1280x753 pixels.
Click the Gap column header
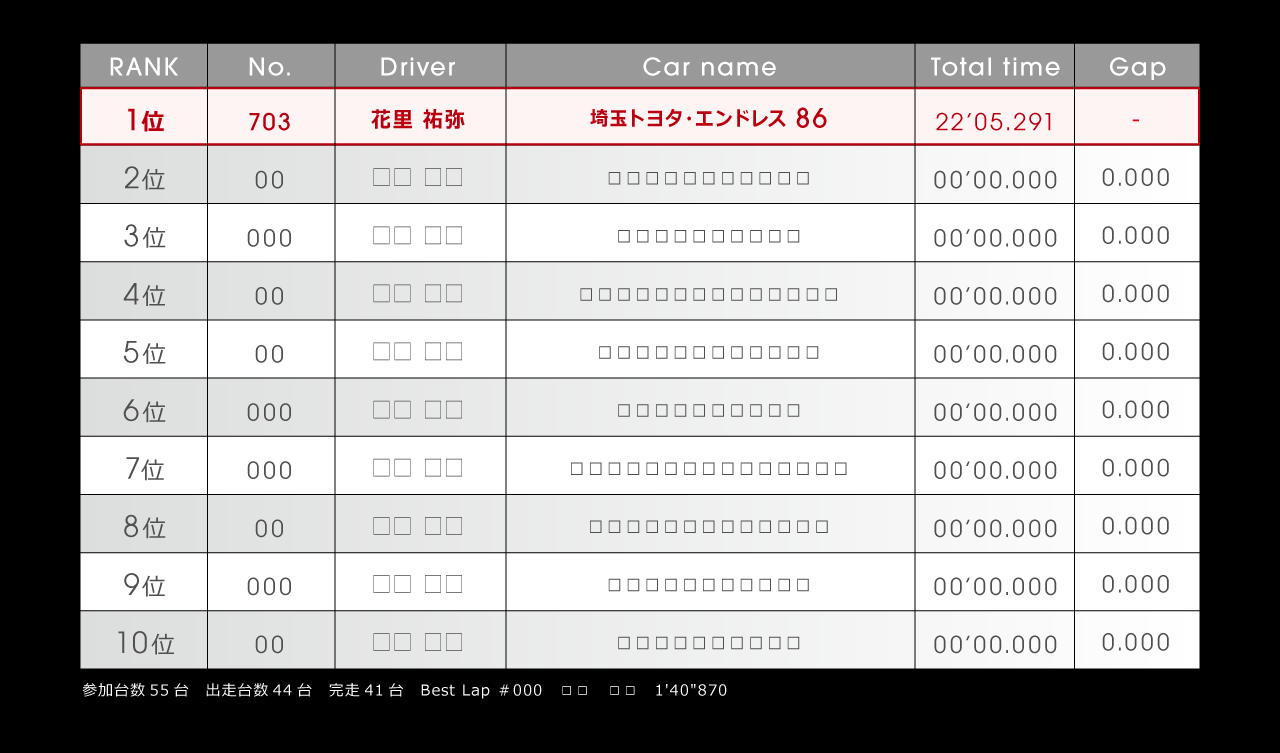click(1137, 66)
